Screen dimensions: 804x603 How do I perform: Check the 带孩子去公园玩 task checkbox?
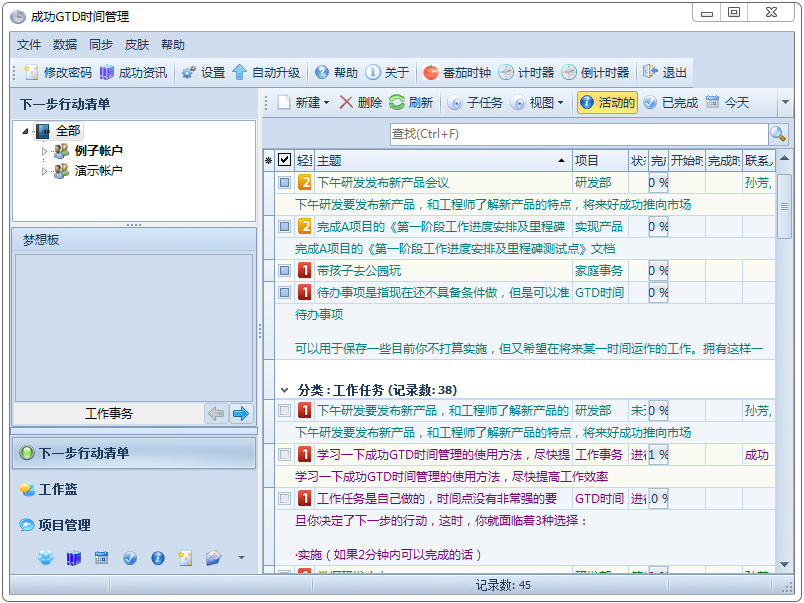[284, 270]
